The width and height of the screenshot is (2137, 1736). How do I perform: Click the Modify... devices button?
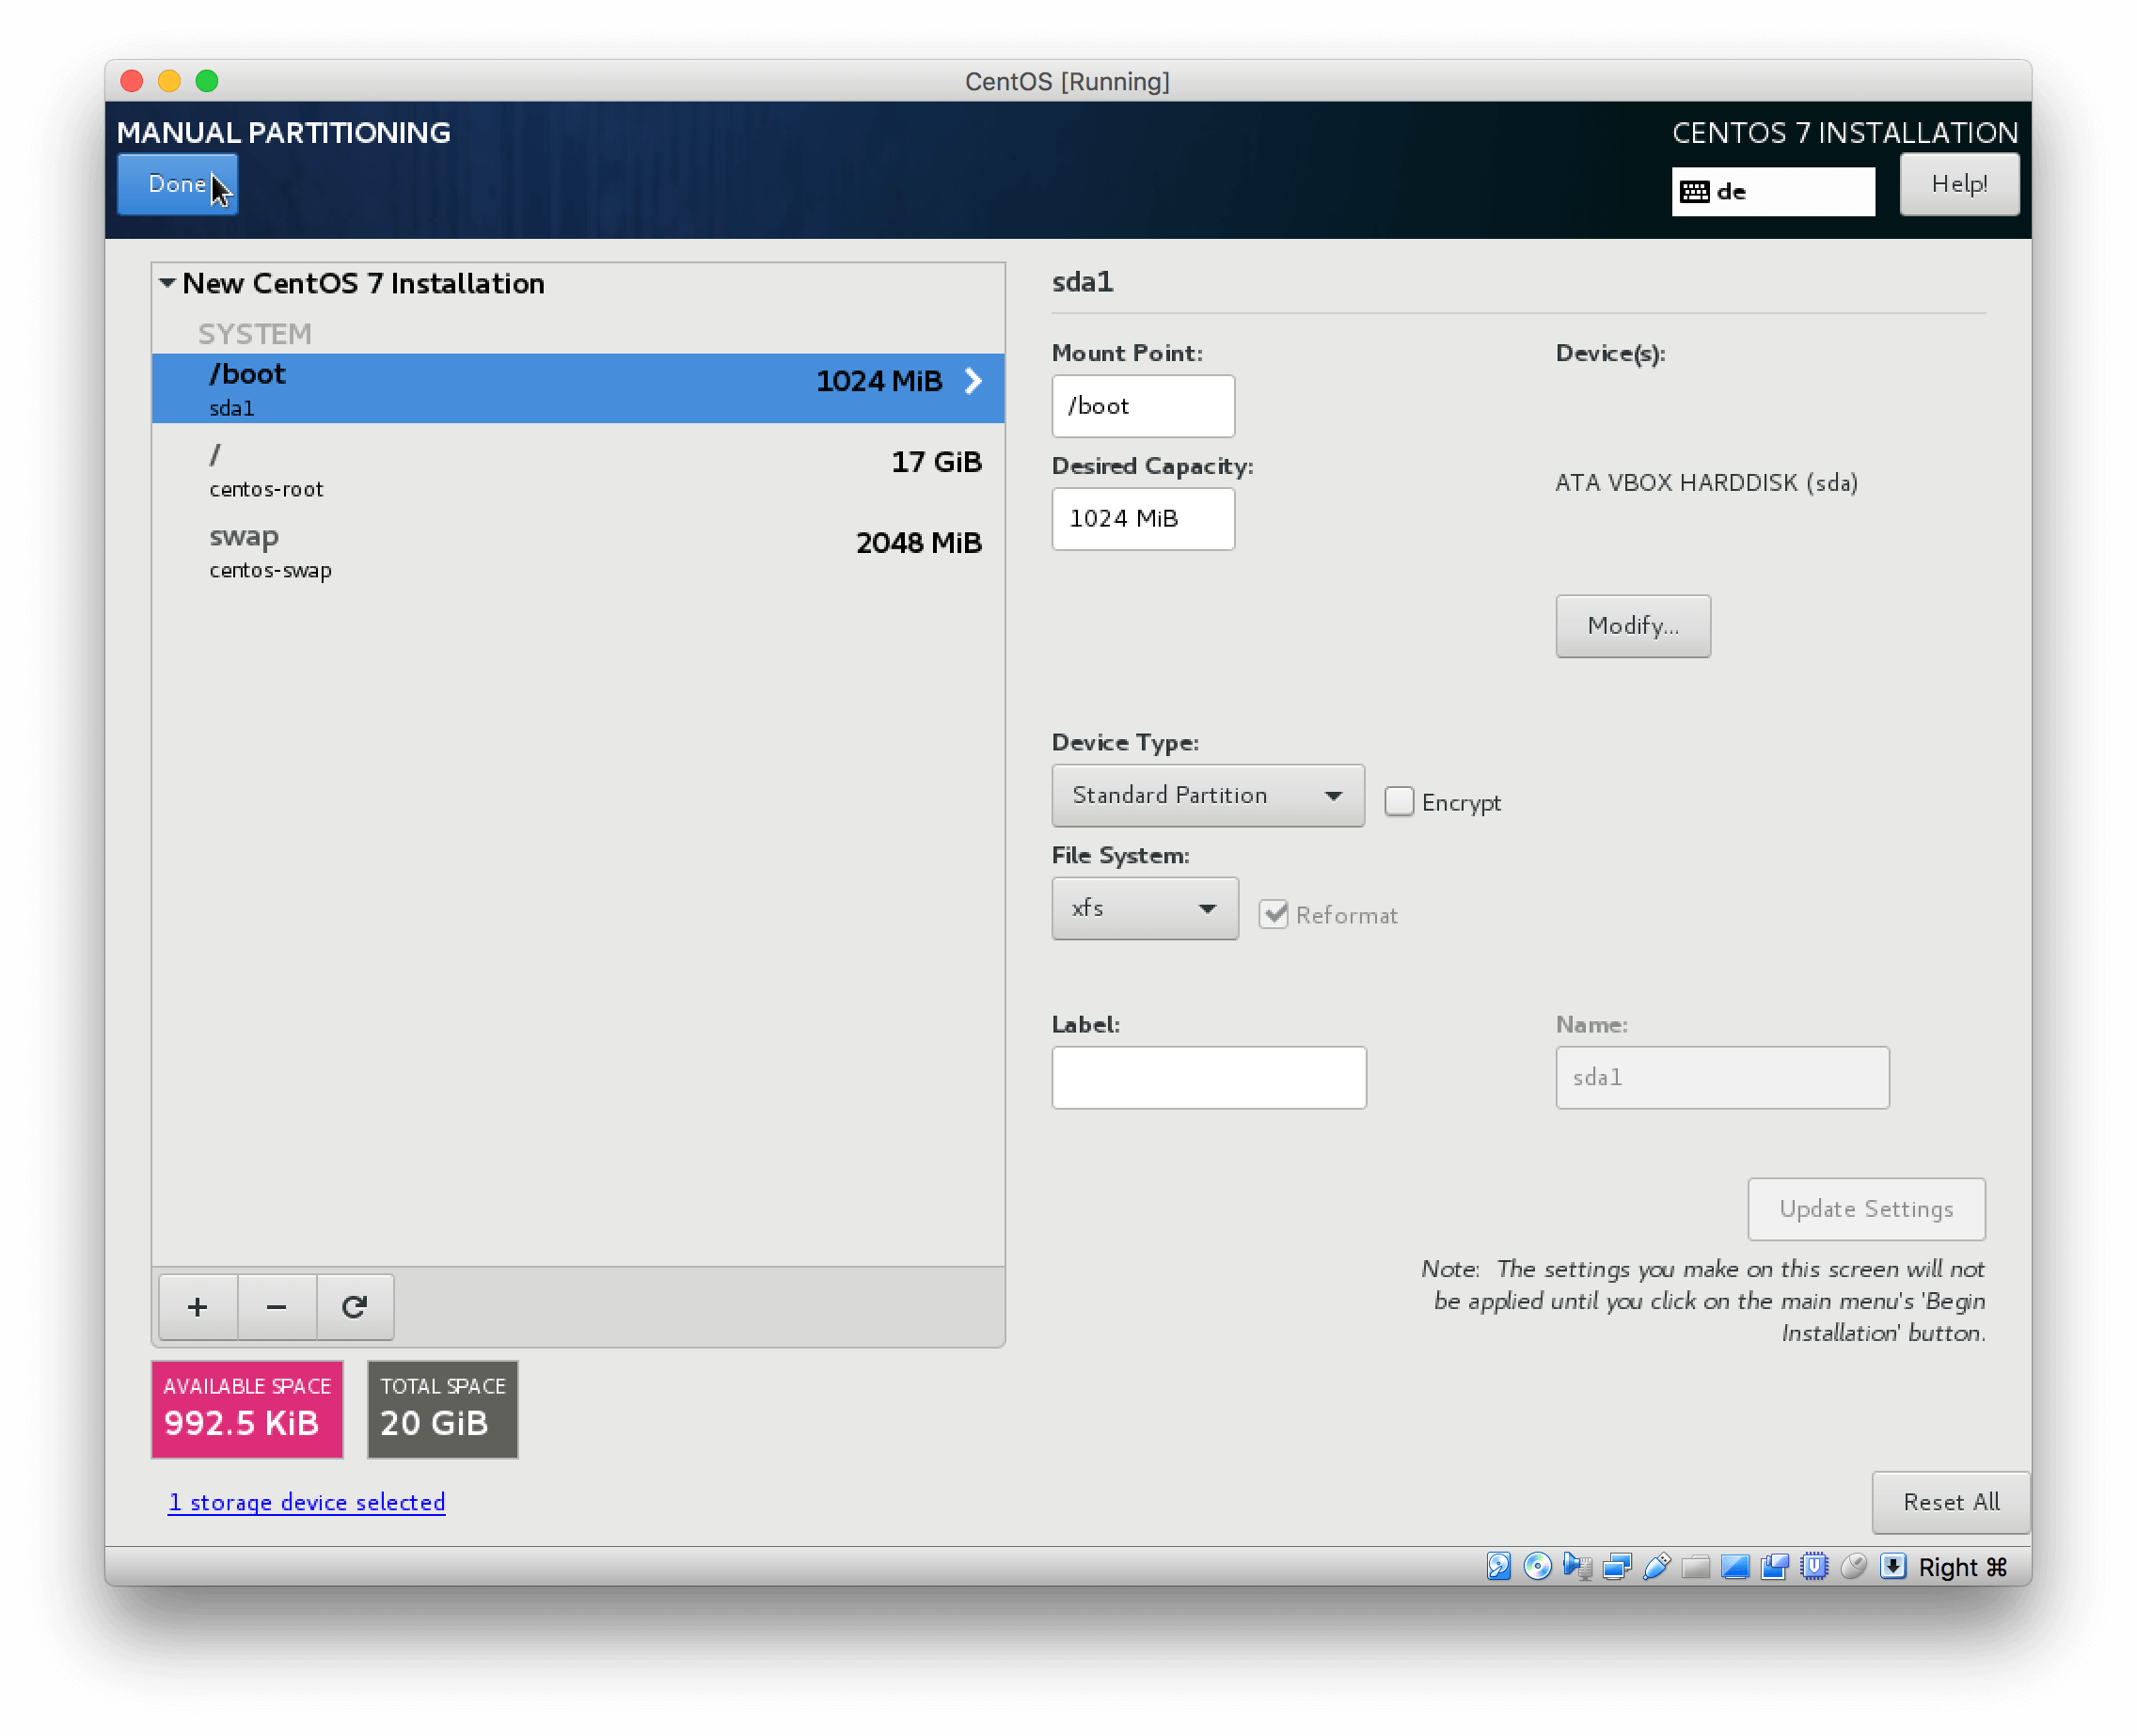(1632, 626)
